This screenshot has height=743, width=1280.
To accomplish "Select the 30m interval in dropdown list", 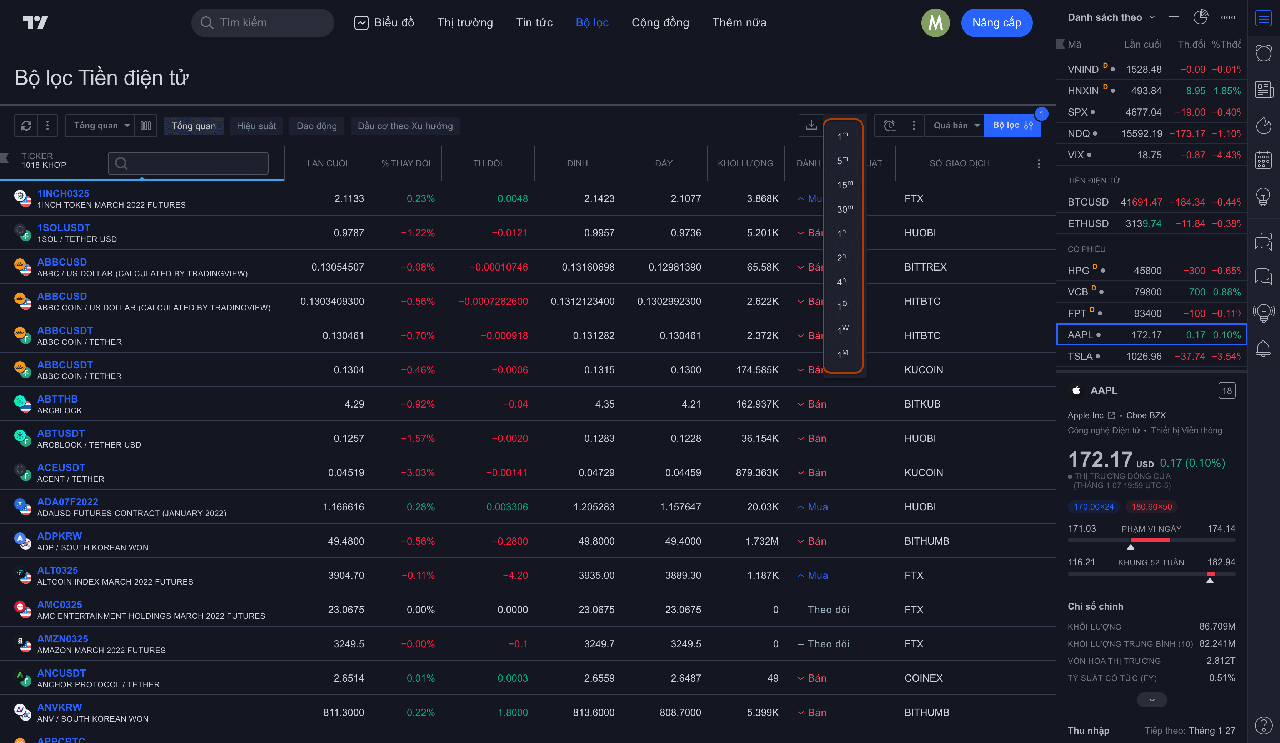I will pos(844,209).
